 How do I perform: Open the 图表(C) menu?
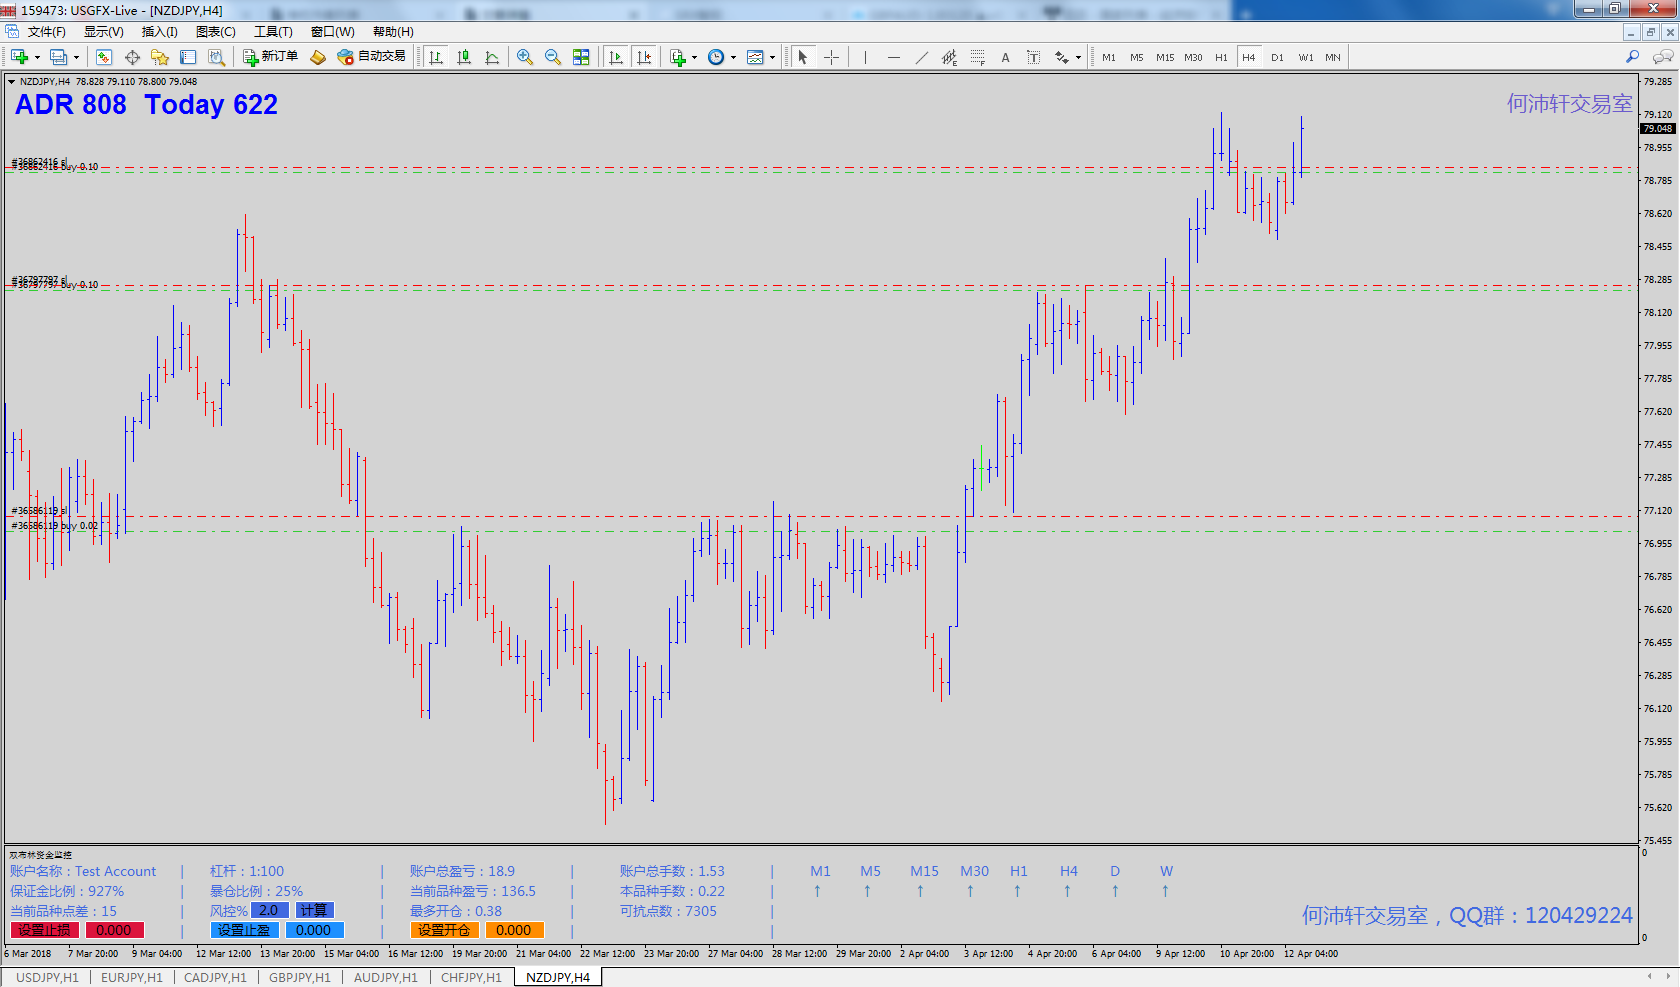[x=215, y=32]
